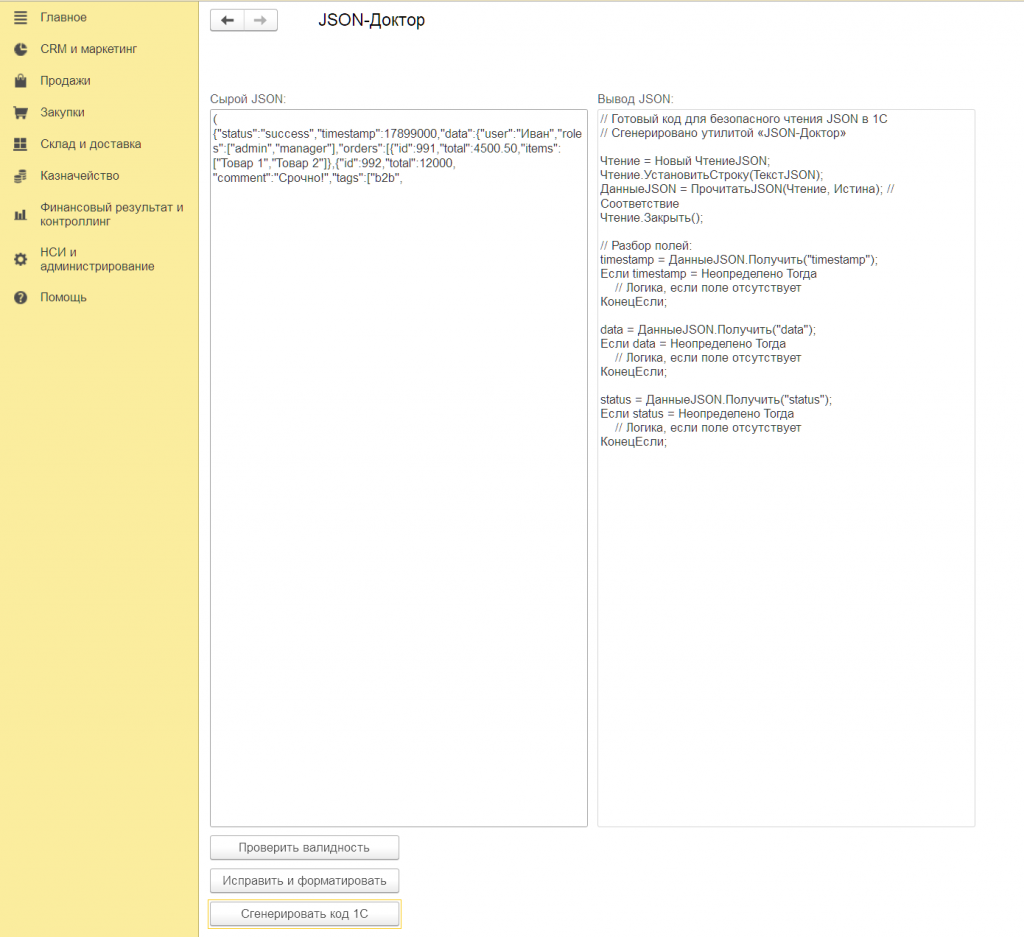Open the Казначейство menu item
This screenshot has width=1024, height=937.
tap(80, 176)
